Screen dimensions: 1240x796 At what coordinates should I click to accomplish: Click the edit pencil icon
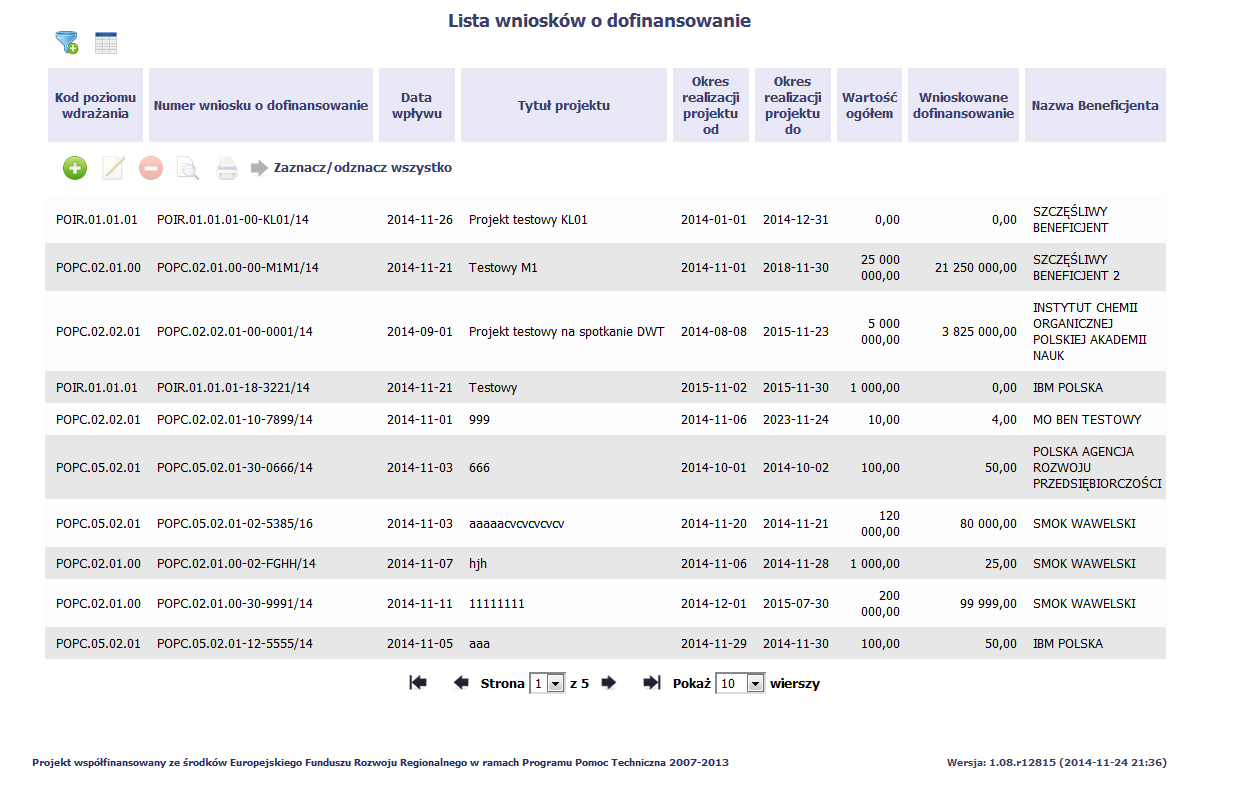tap(113, 168)
